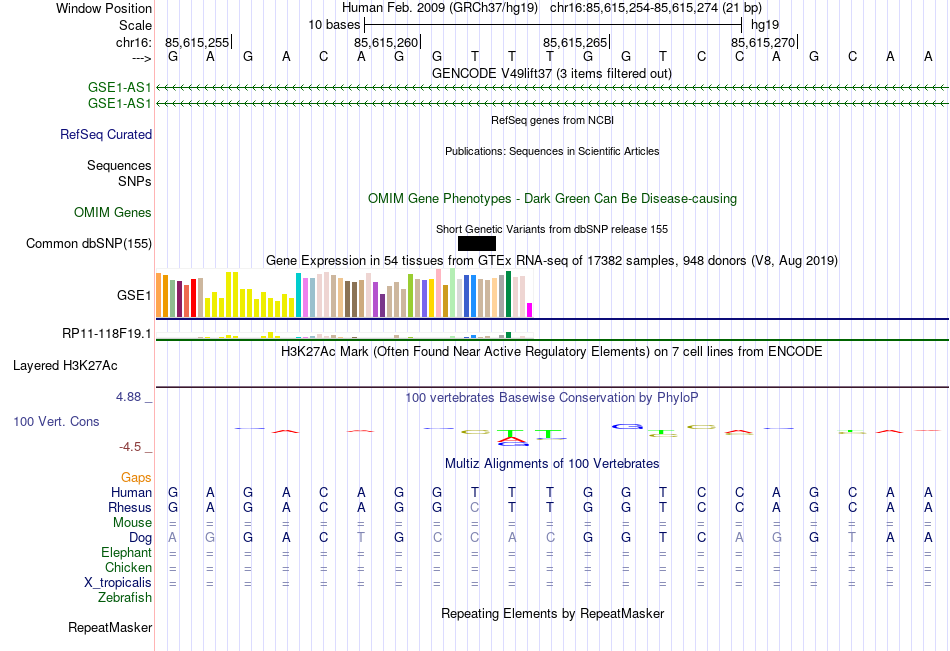The width and height of the screenshot is (950, 651).
Task: Open Gene Expression in 54 tissues title
Action: pyautogui.click(x=552, y=261)
